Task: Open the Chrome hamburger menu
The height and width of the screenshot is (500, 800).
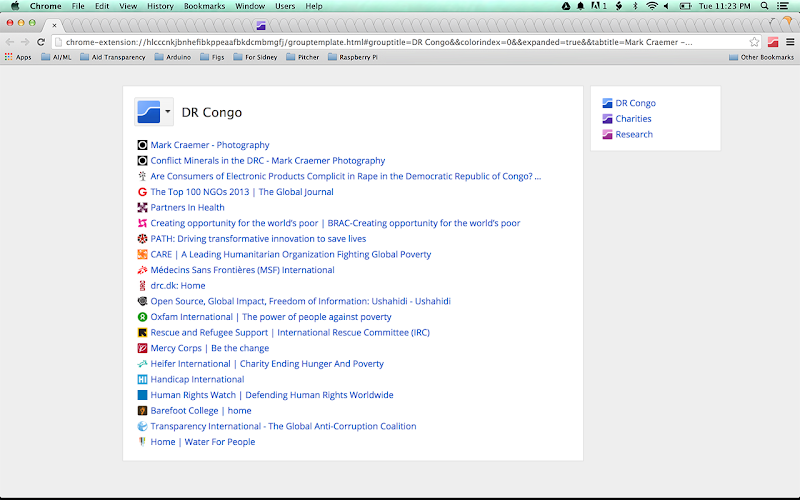Action: tap(790, 42)
